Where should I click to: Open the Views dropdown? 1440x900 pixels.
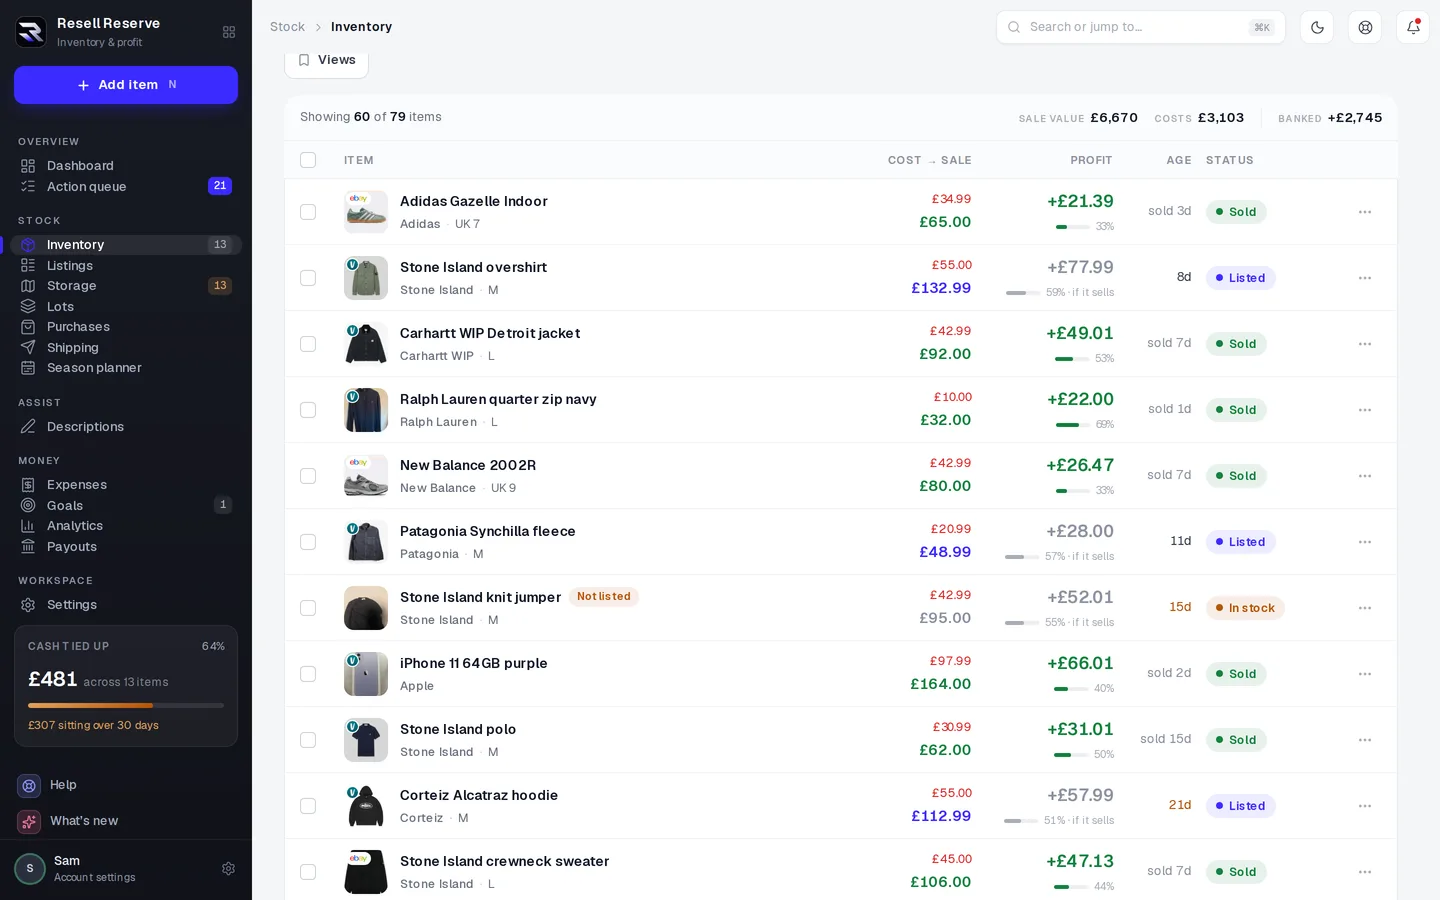tap(327, 60)
